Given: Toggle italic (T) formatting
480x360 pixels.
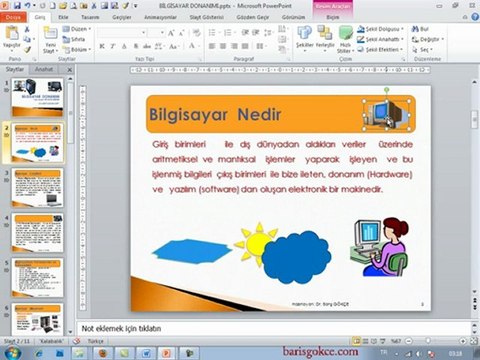Looking at the screenshot, I should tap(113, 46).
